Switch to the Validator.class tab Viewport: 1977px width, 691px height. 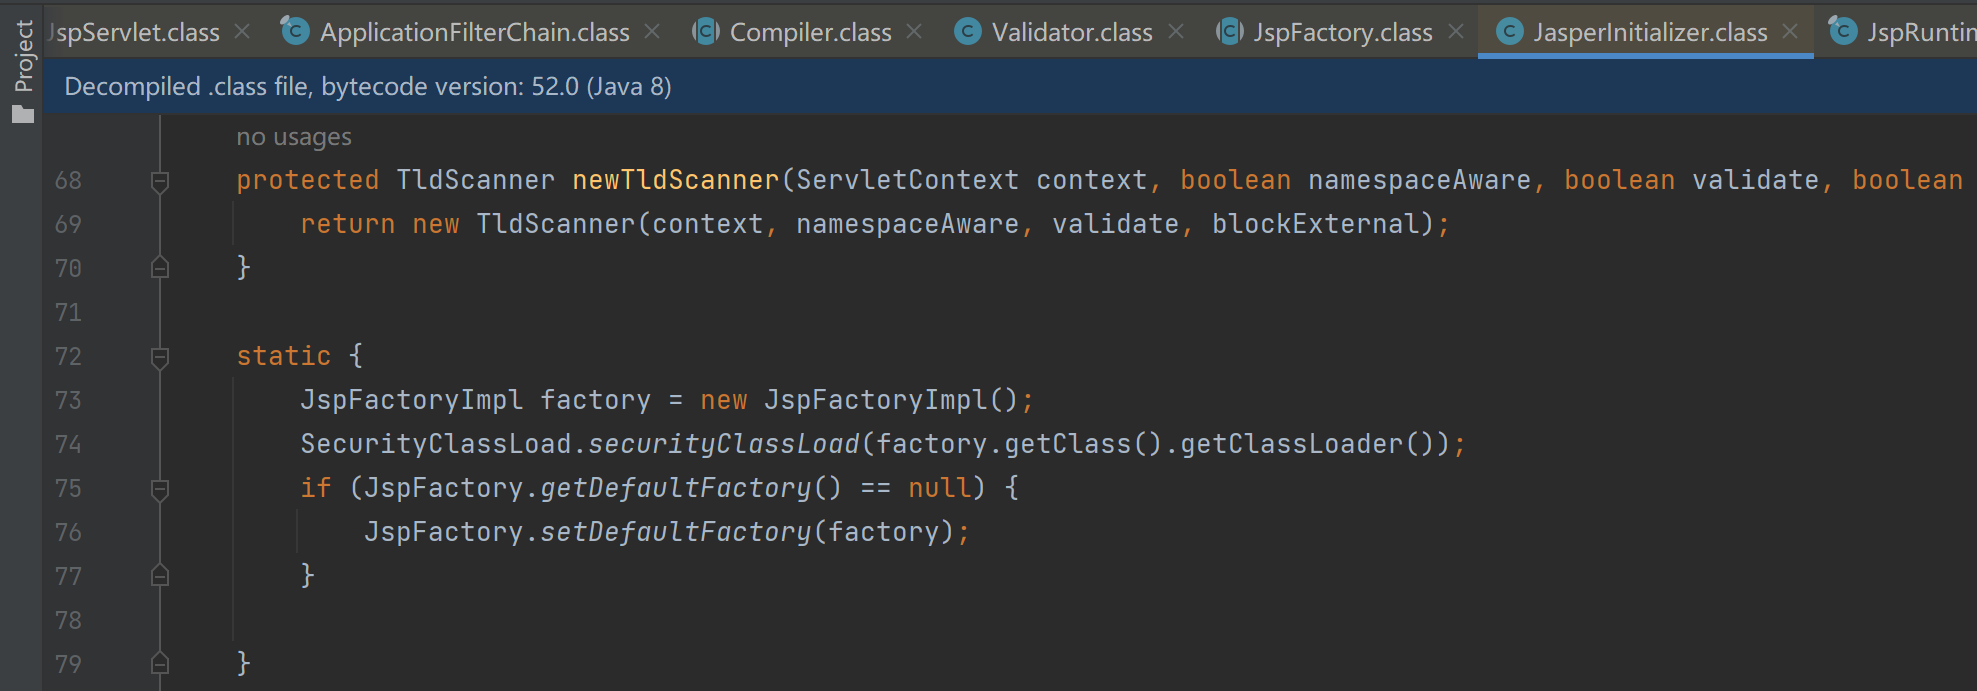coord(1070,32)
